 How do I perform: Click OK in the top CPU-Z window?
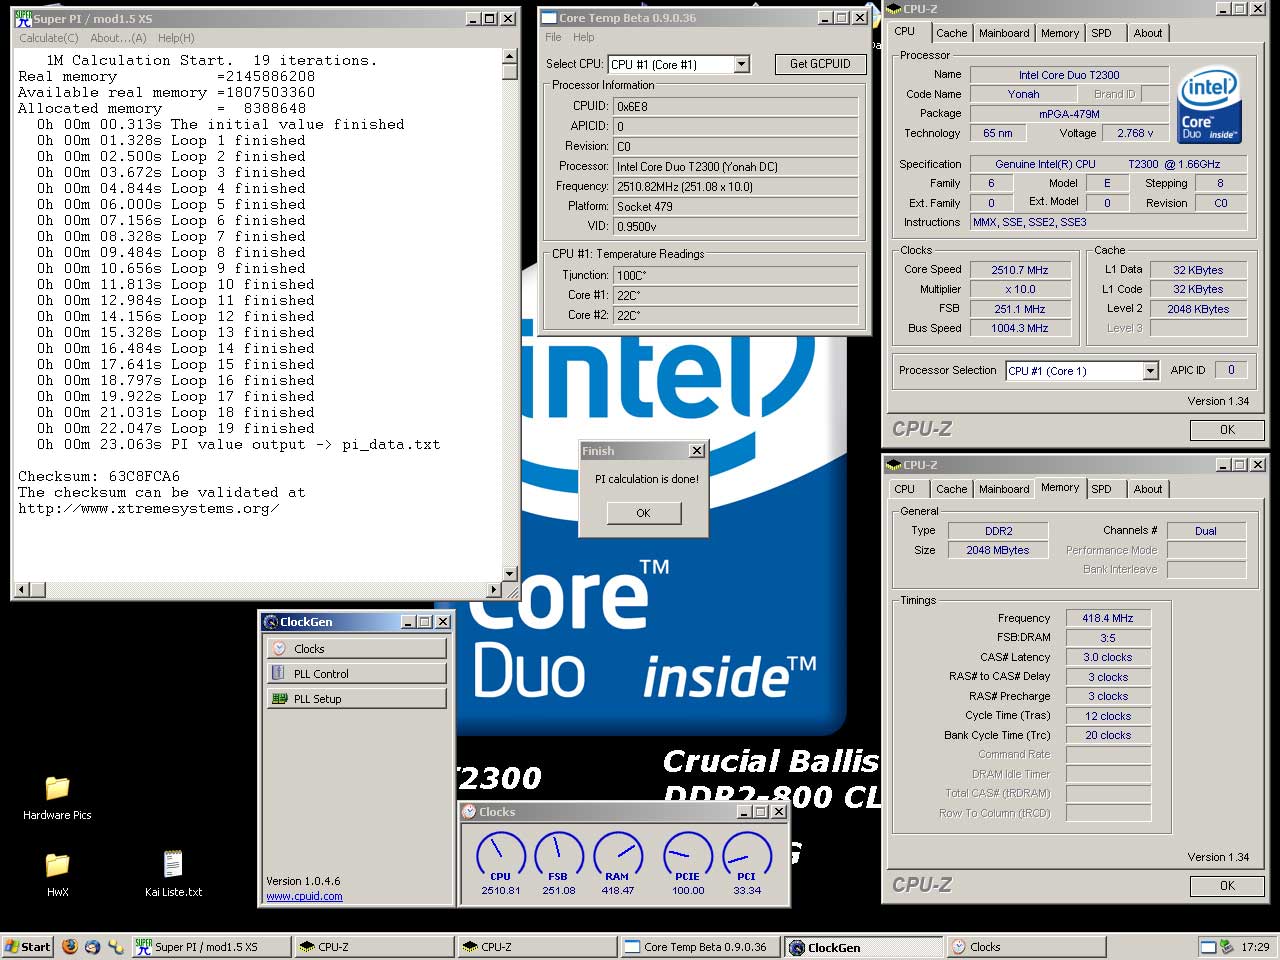pyautogui.click(x=1227, y=430)
